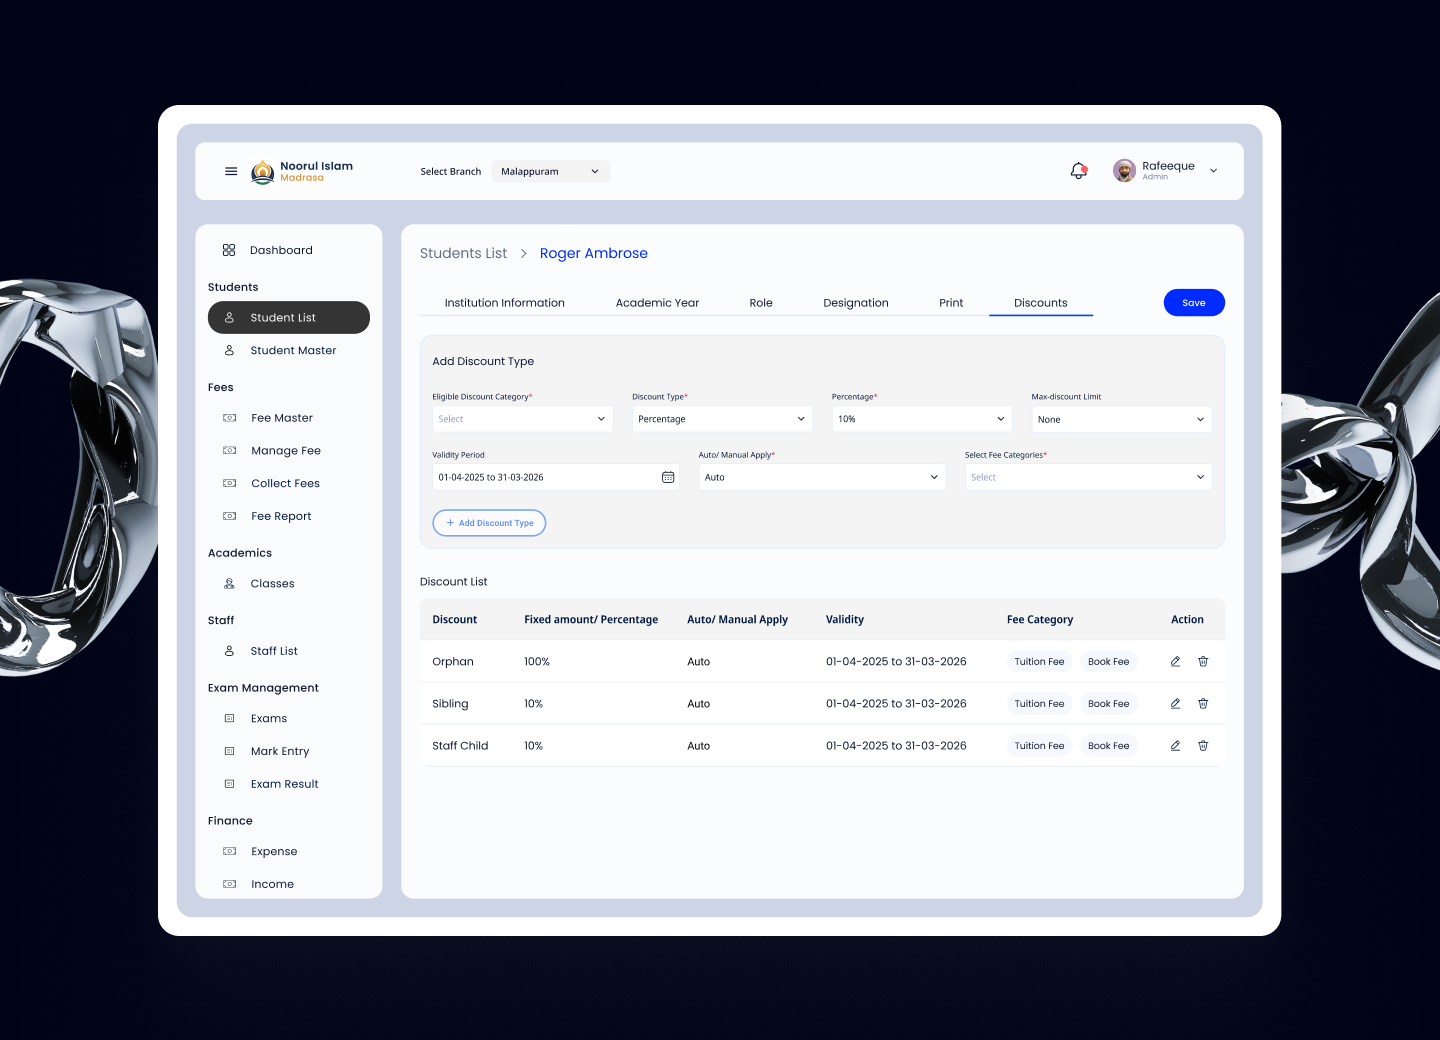Open the calendar icon in Validity Period

(667, 477)
